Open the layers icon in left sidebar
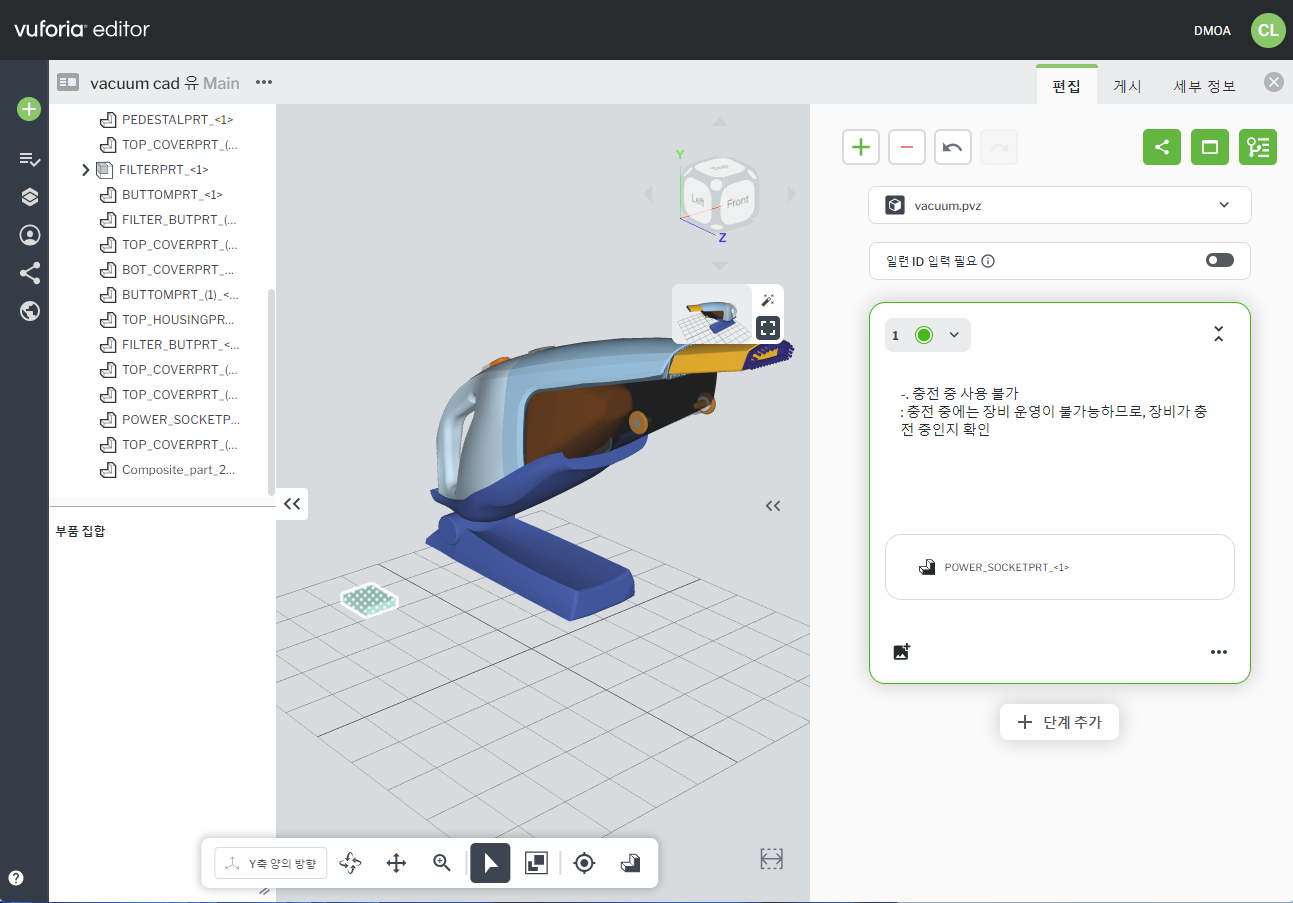This screenshot has height=903, width=1293. 30,197
